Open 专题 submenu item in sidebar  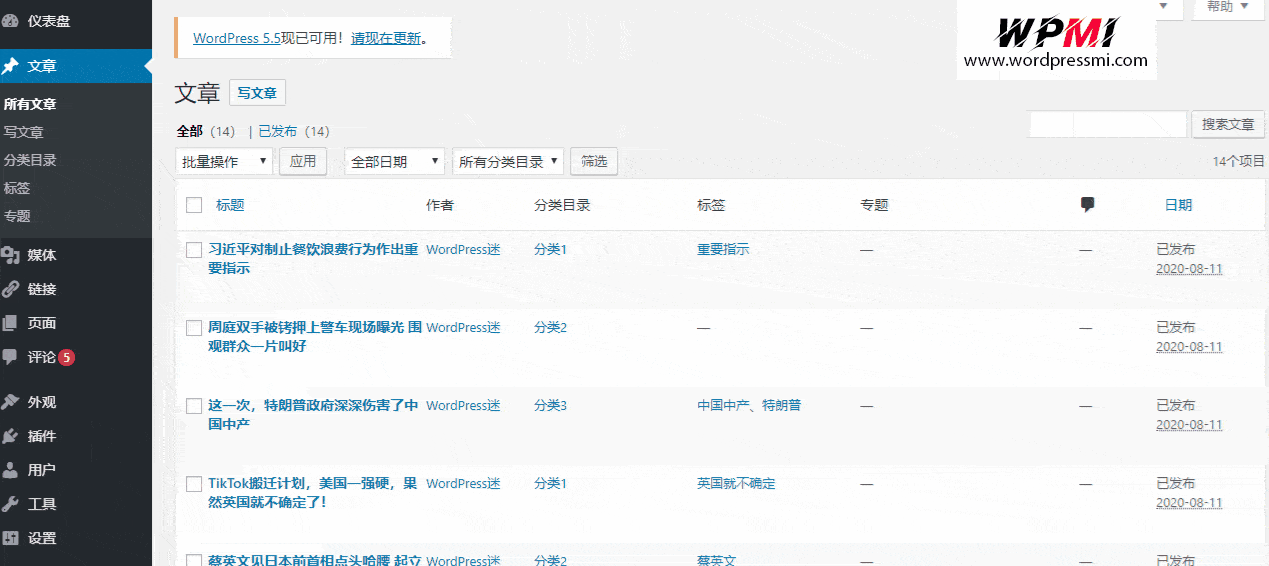pyautogui.click(x=17, y=216)
